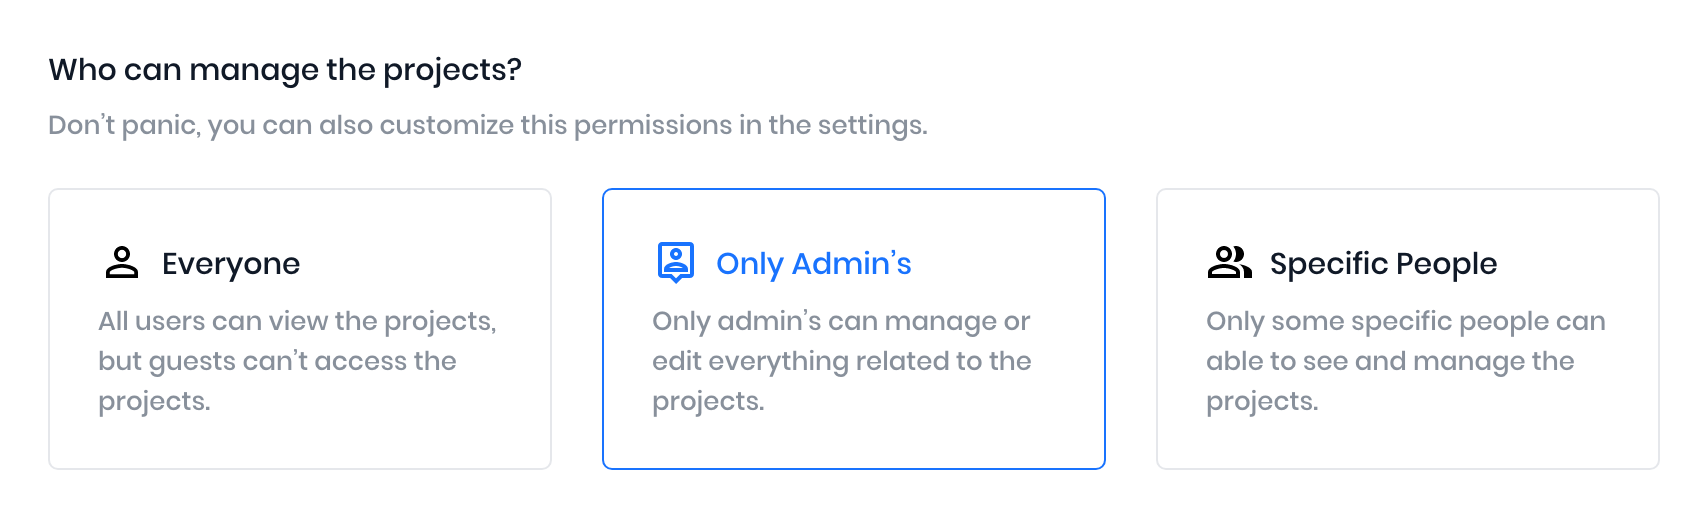Click the "Who can manage the projects?" heading

285,70
